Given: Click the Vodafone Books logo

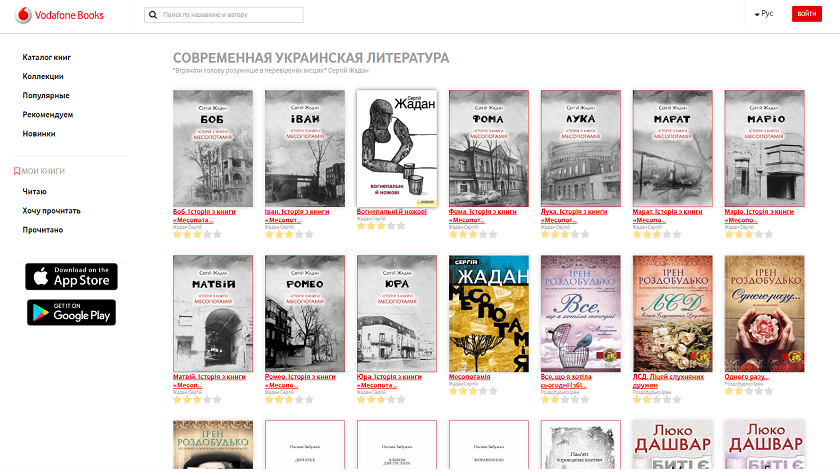Looking at the screenshot, I should pyautogui.click(x=59, y=15).
